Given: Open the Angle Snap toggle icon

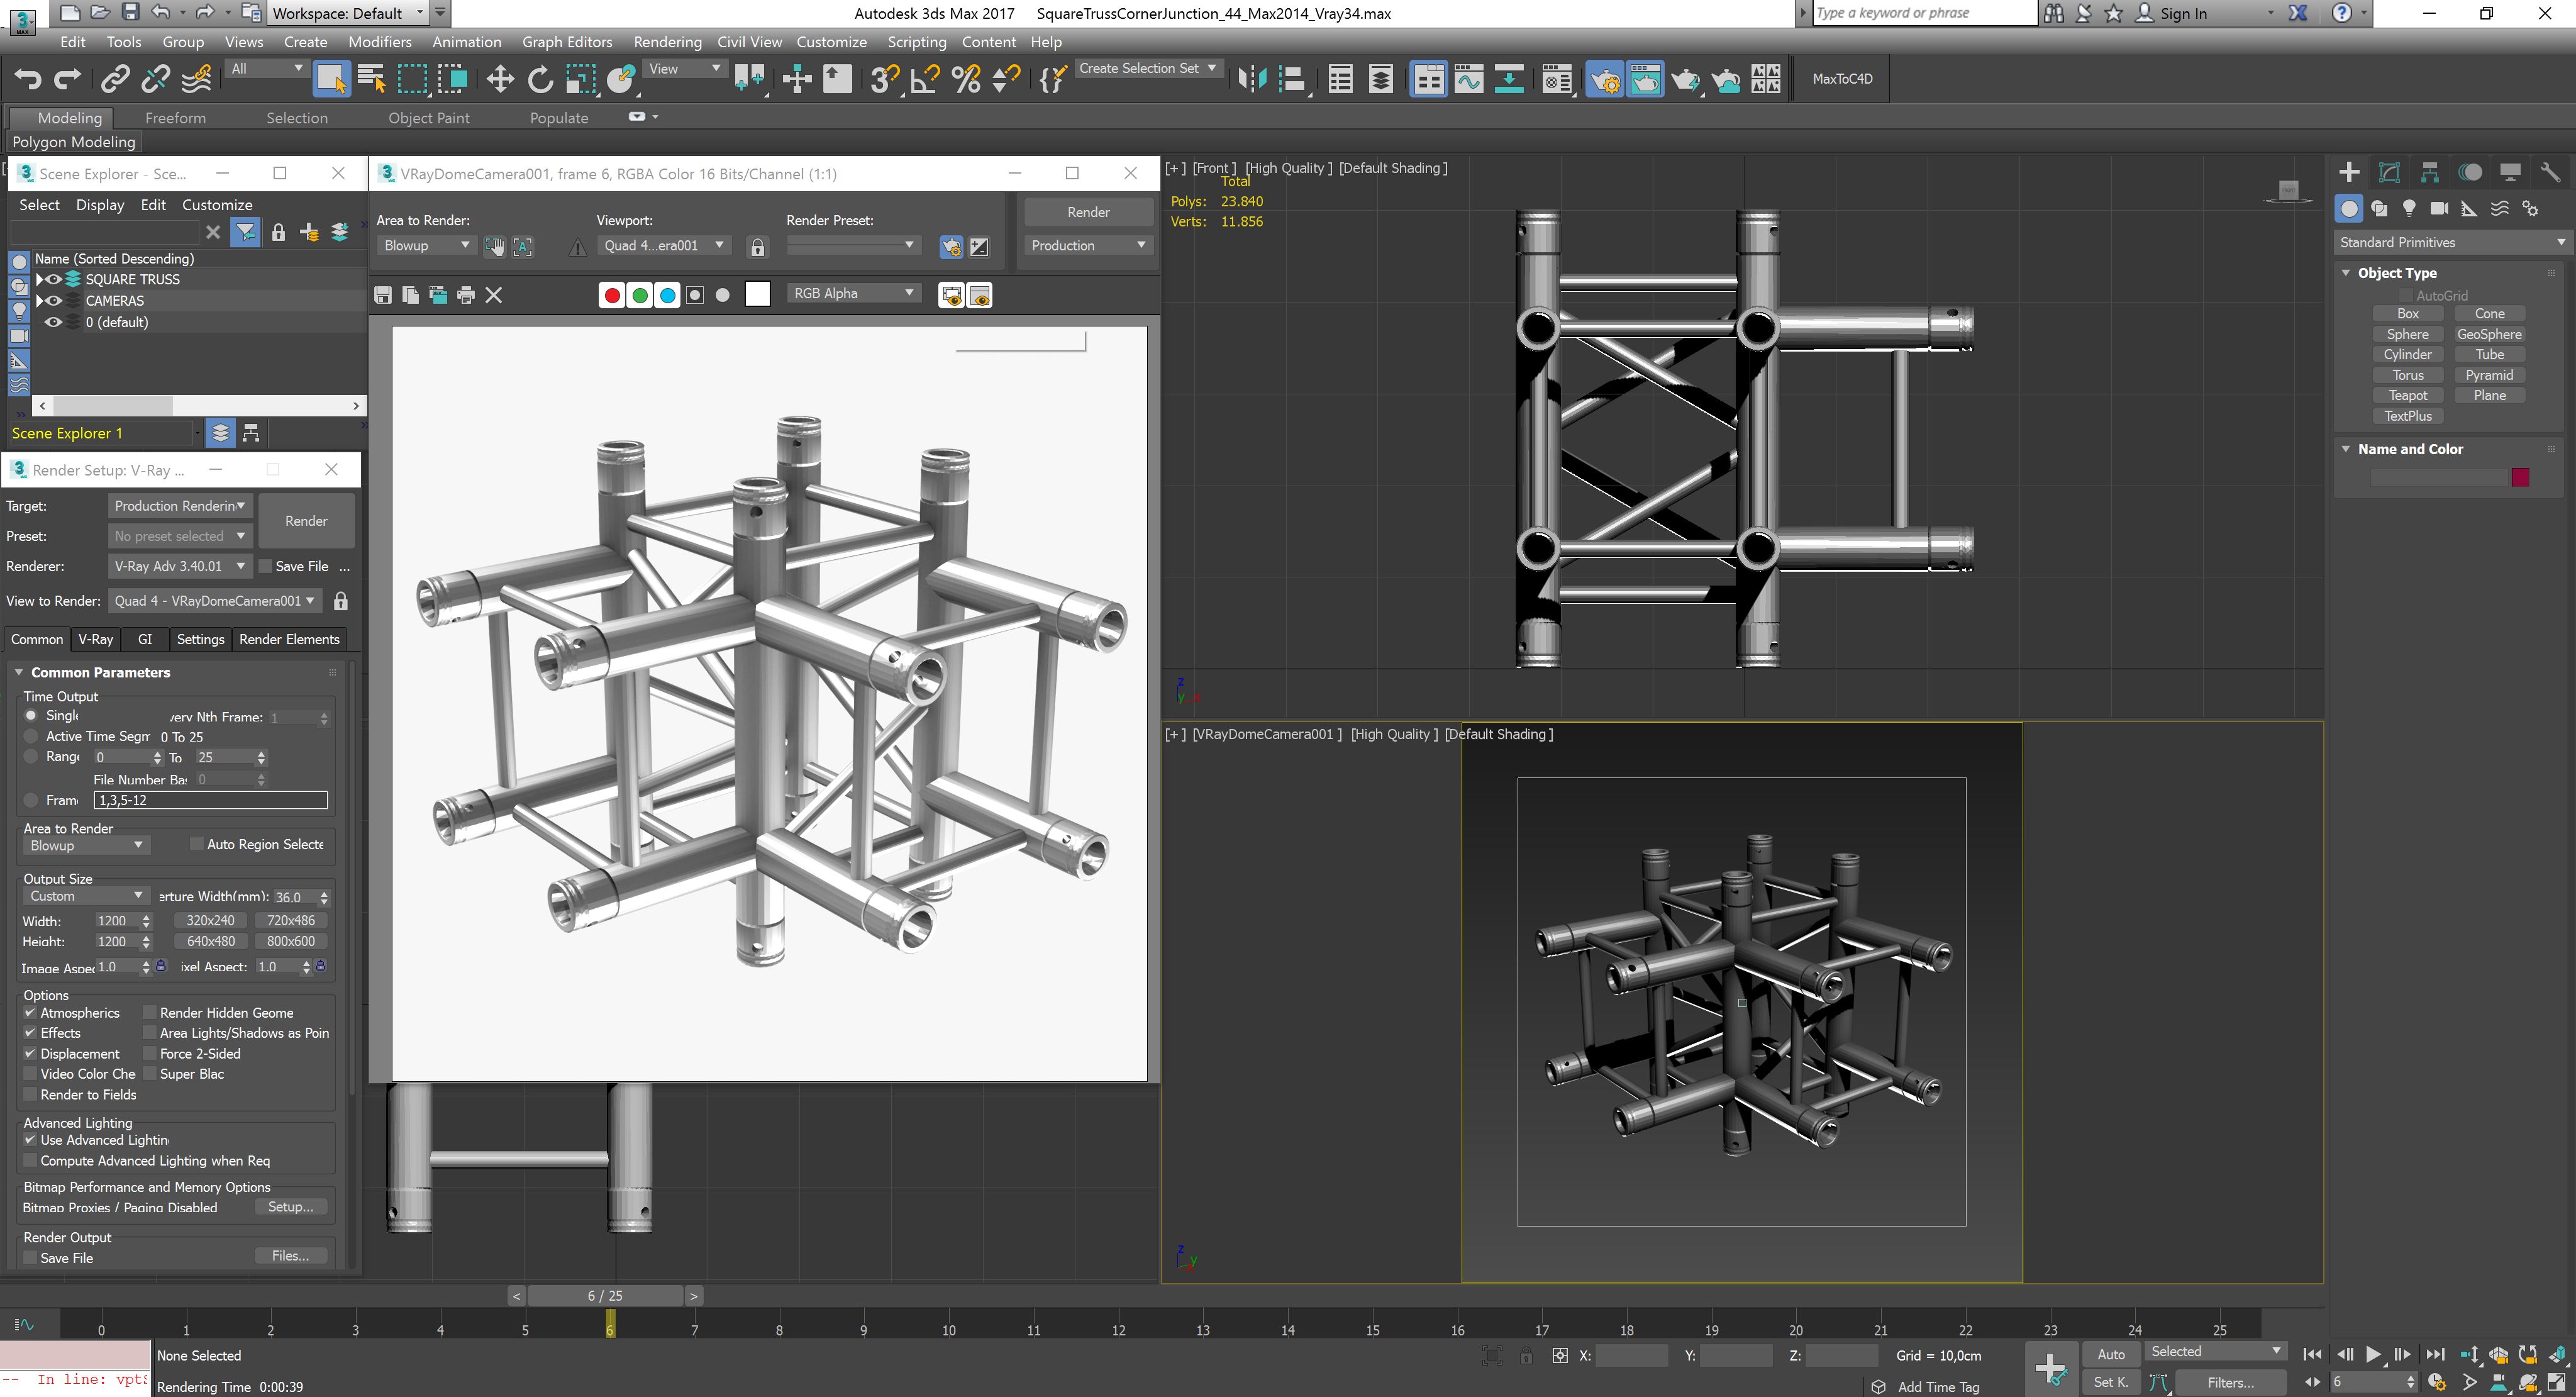Looking at the screenshot, I should (924, 79).
